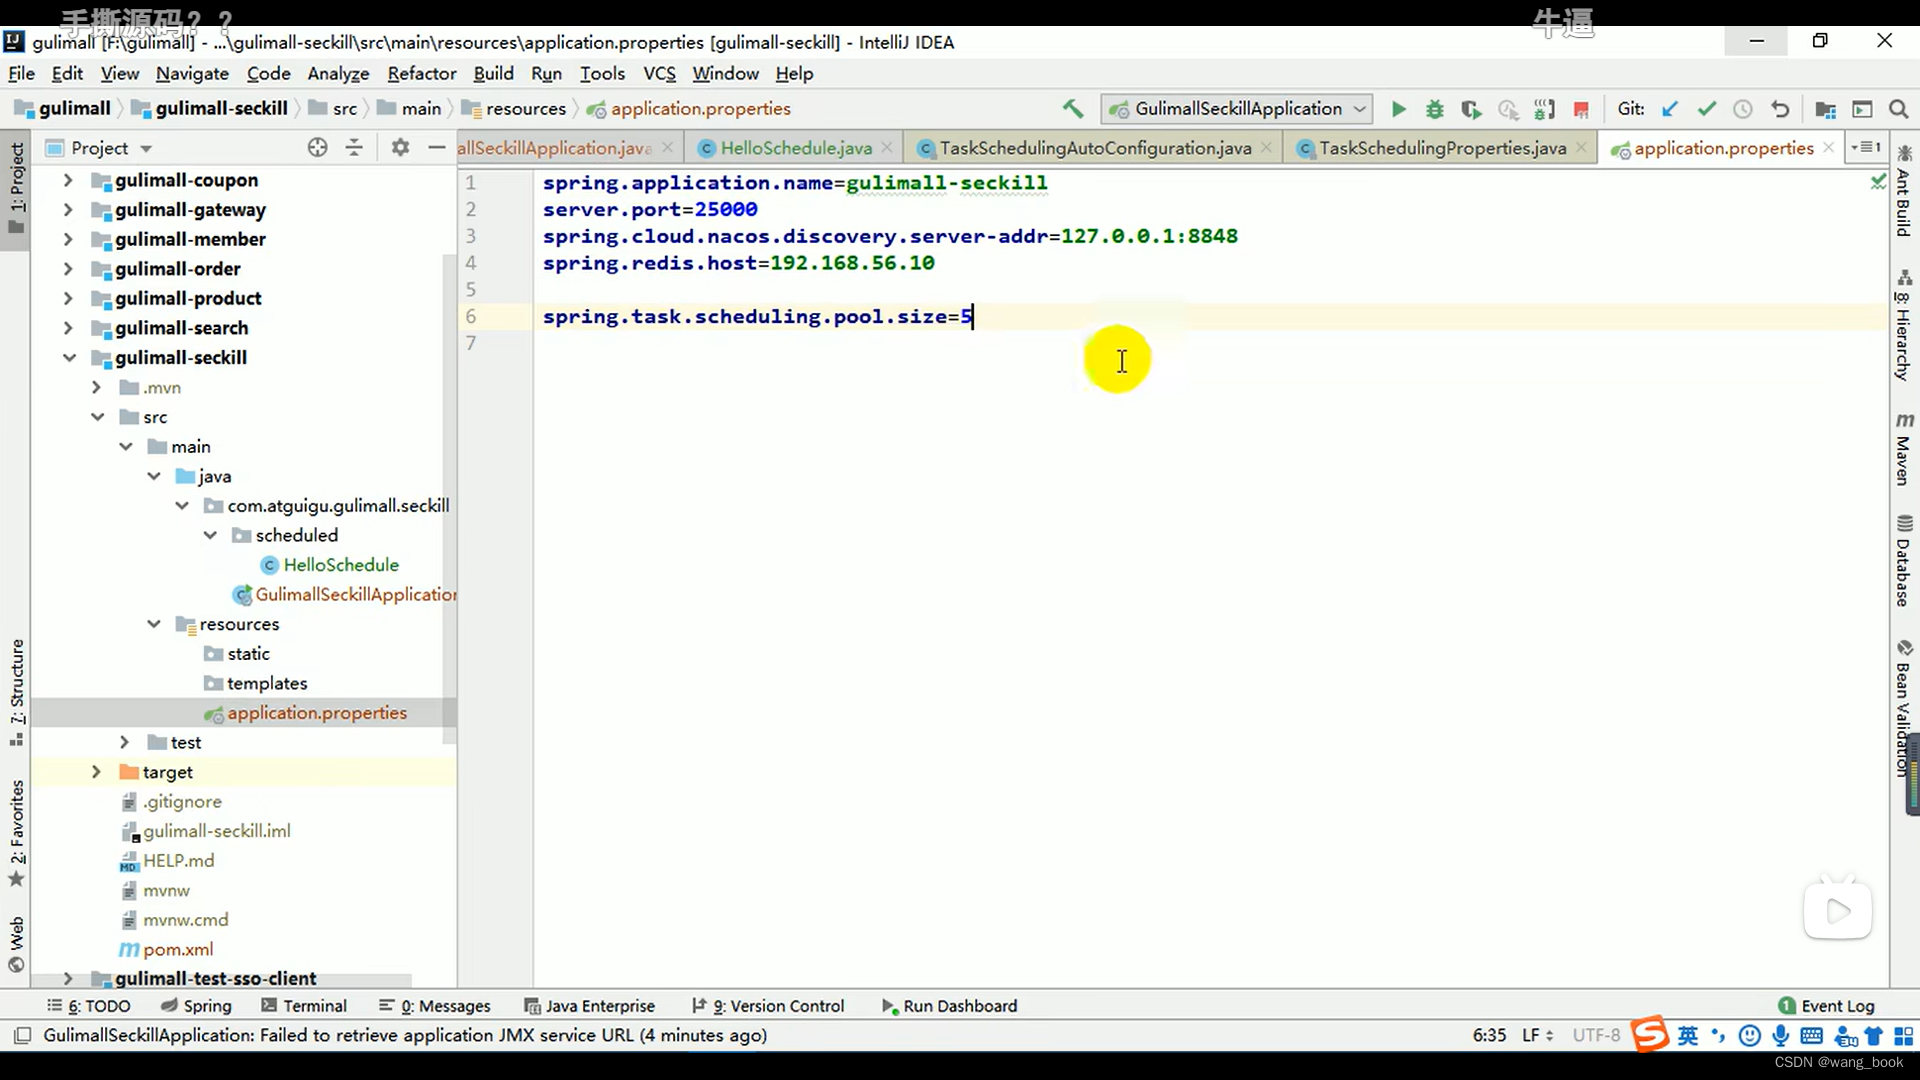Expand the target folder
1920x1080 pixels.
[x=96, y=772]
